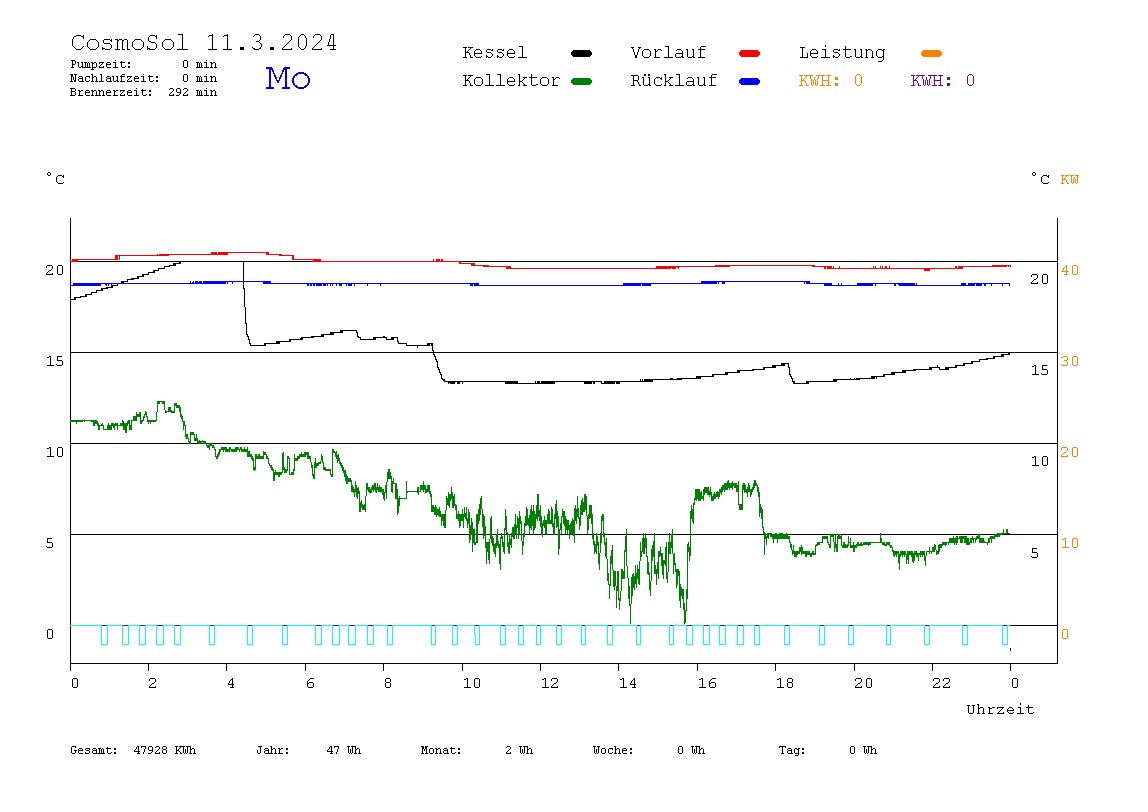Viewport: 1148px width, 812px height.
Task: Click the Kessel legend label
Action: [495, 53]
